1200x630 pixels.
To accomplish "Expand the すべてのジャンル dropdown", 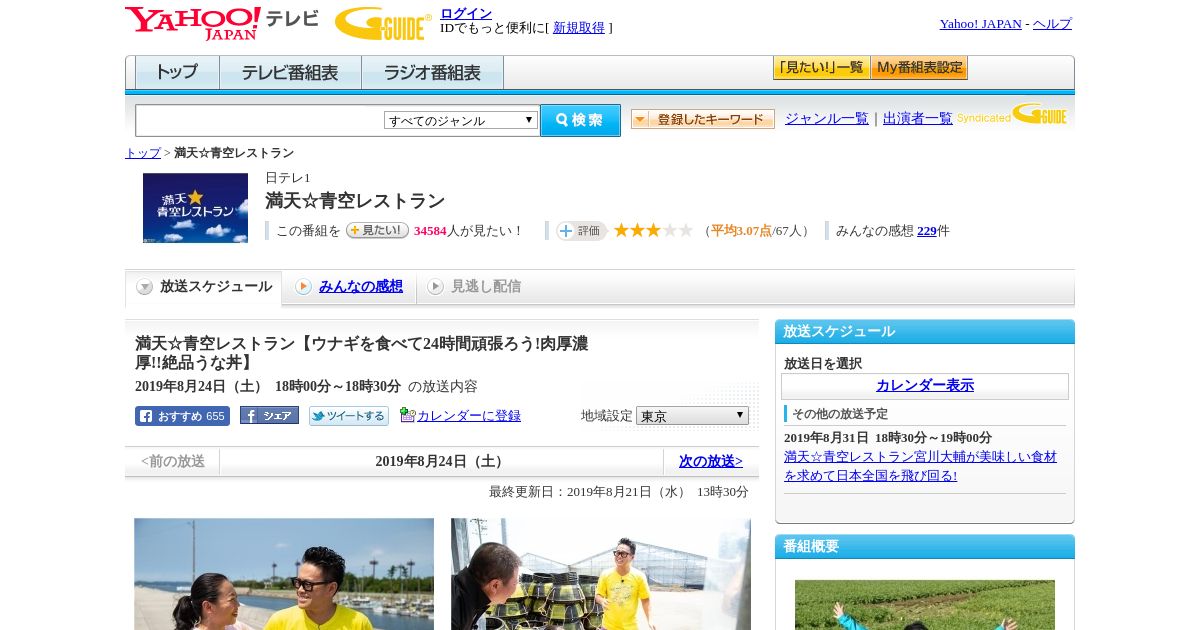I will coord(461,120).
